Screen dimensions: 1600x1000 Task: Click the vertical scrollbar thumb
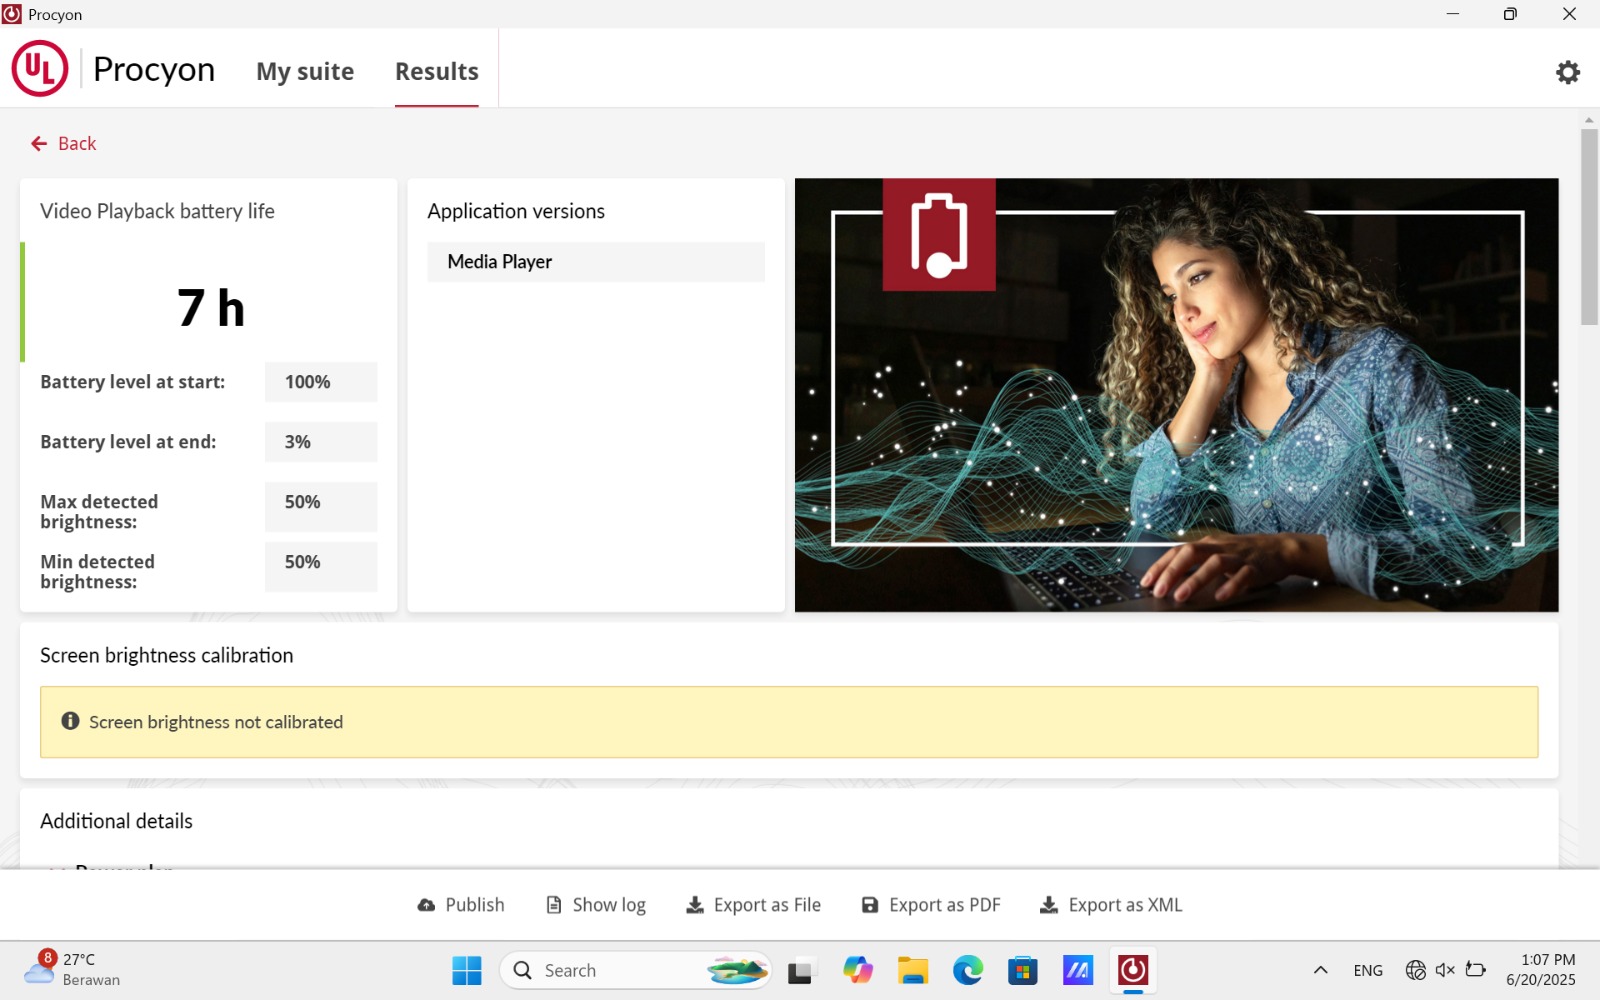(1589, 226)
